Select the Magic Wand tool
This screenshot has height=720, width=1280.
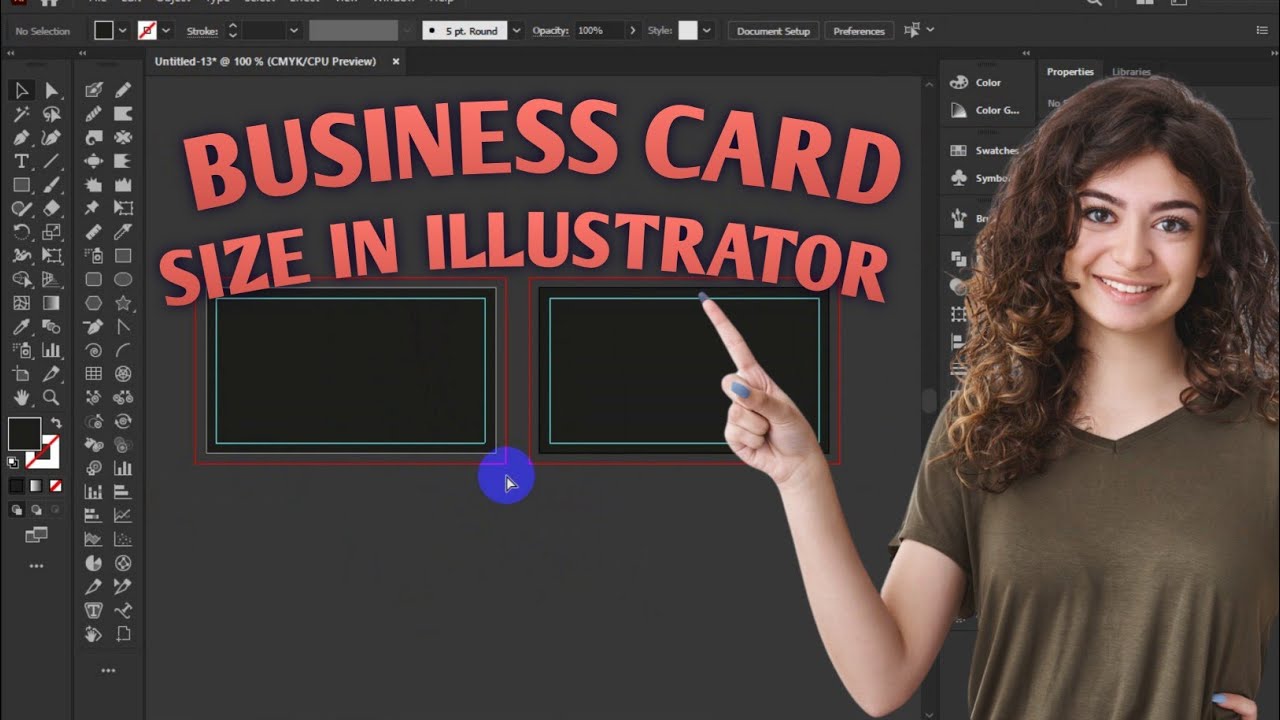[x=21, y=114]
